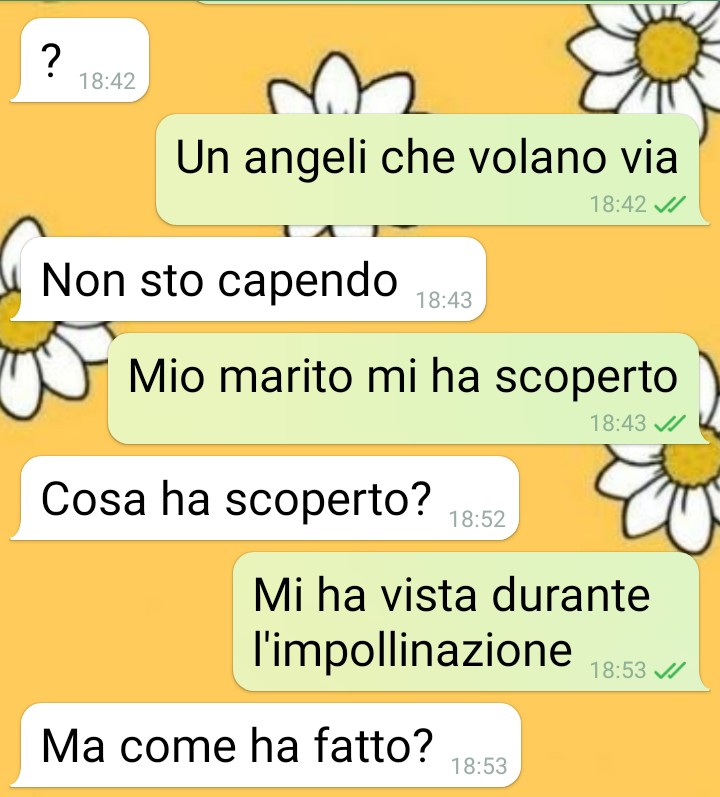Click the 18:43 timestamp on 'Non sto capendo'
Image resolution: width=720 pixels, height=797 pixels.
pyautogui.click(x=444, y=300)
